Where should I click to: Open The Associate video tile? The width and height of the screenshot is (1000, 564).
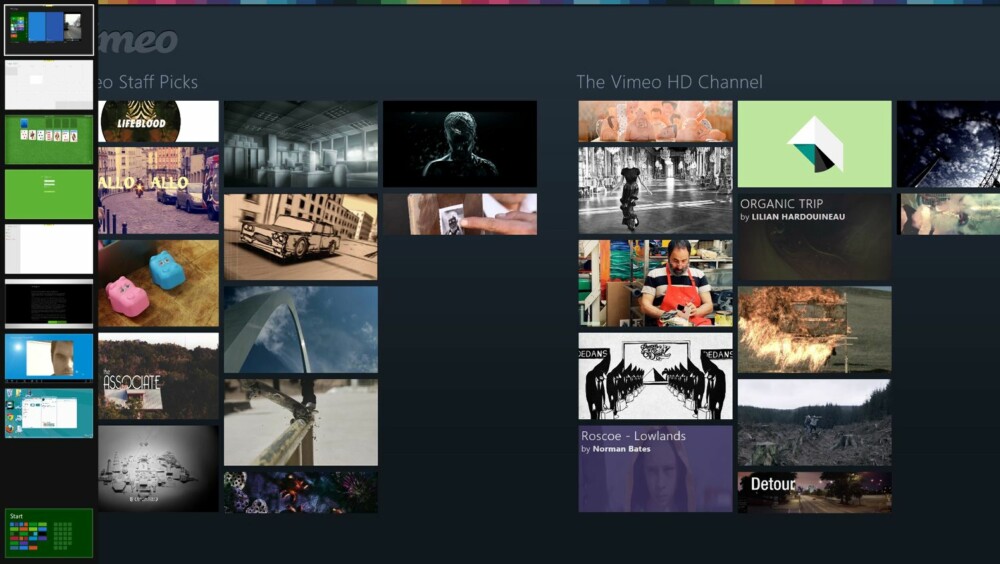pos(159,376)
